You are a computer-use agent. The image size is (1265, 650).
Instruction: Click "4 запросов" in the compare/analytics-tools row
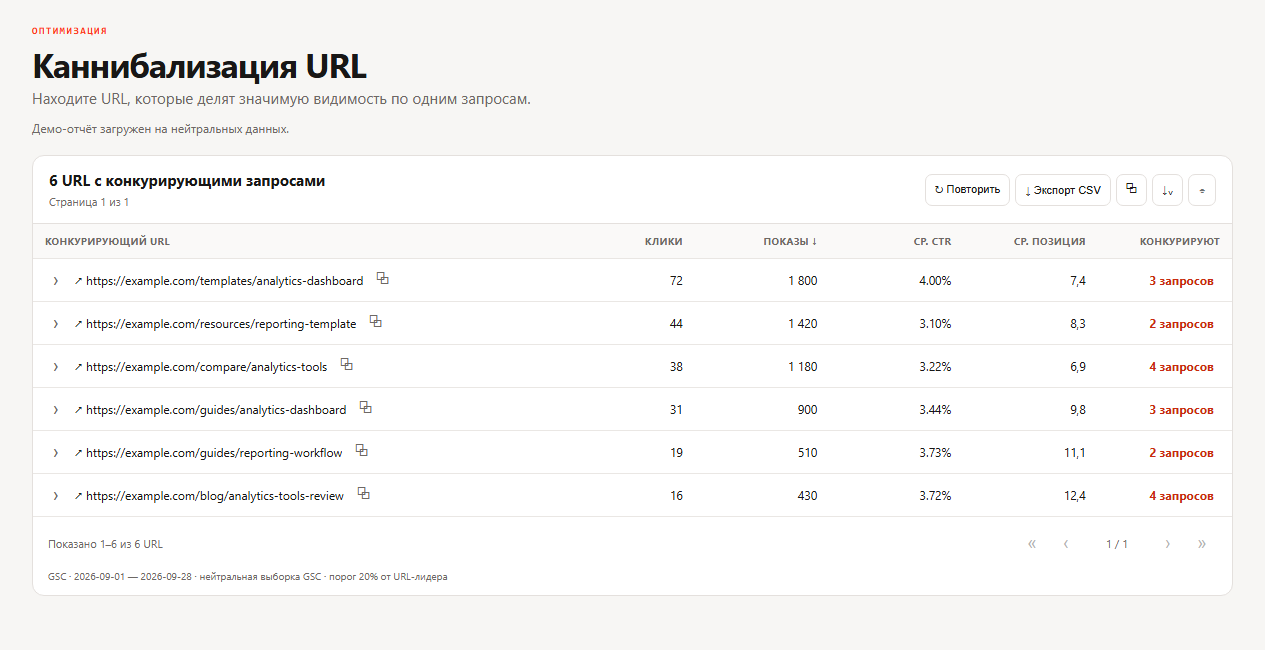pos(1181,367)
